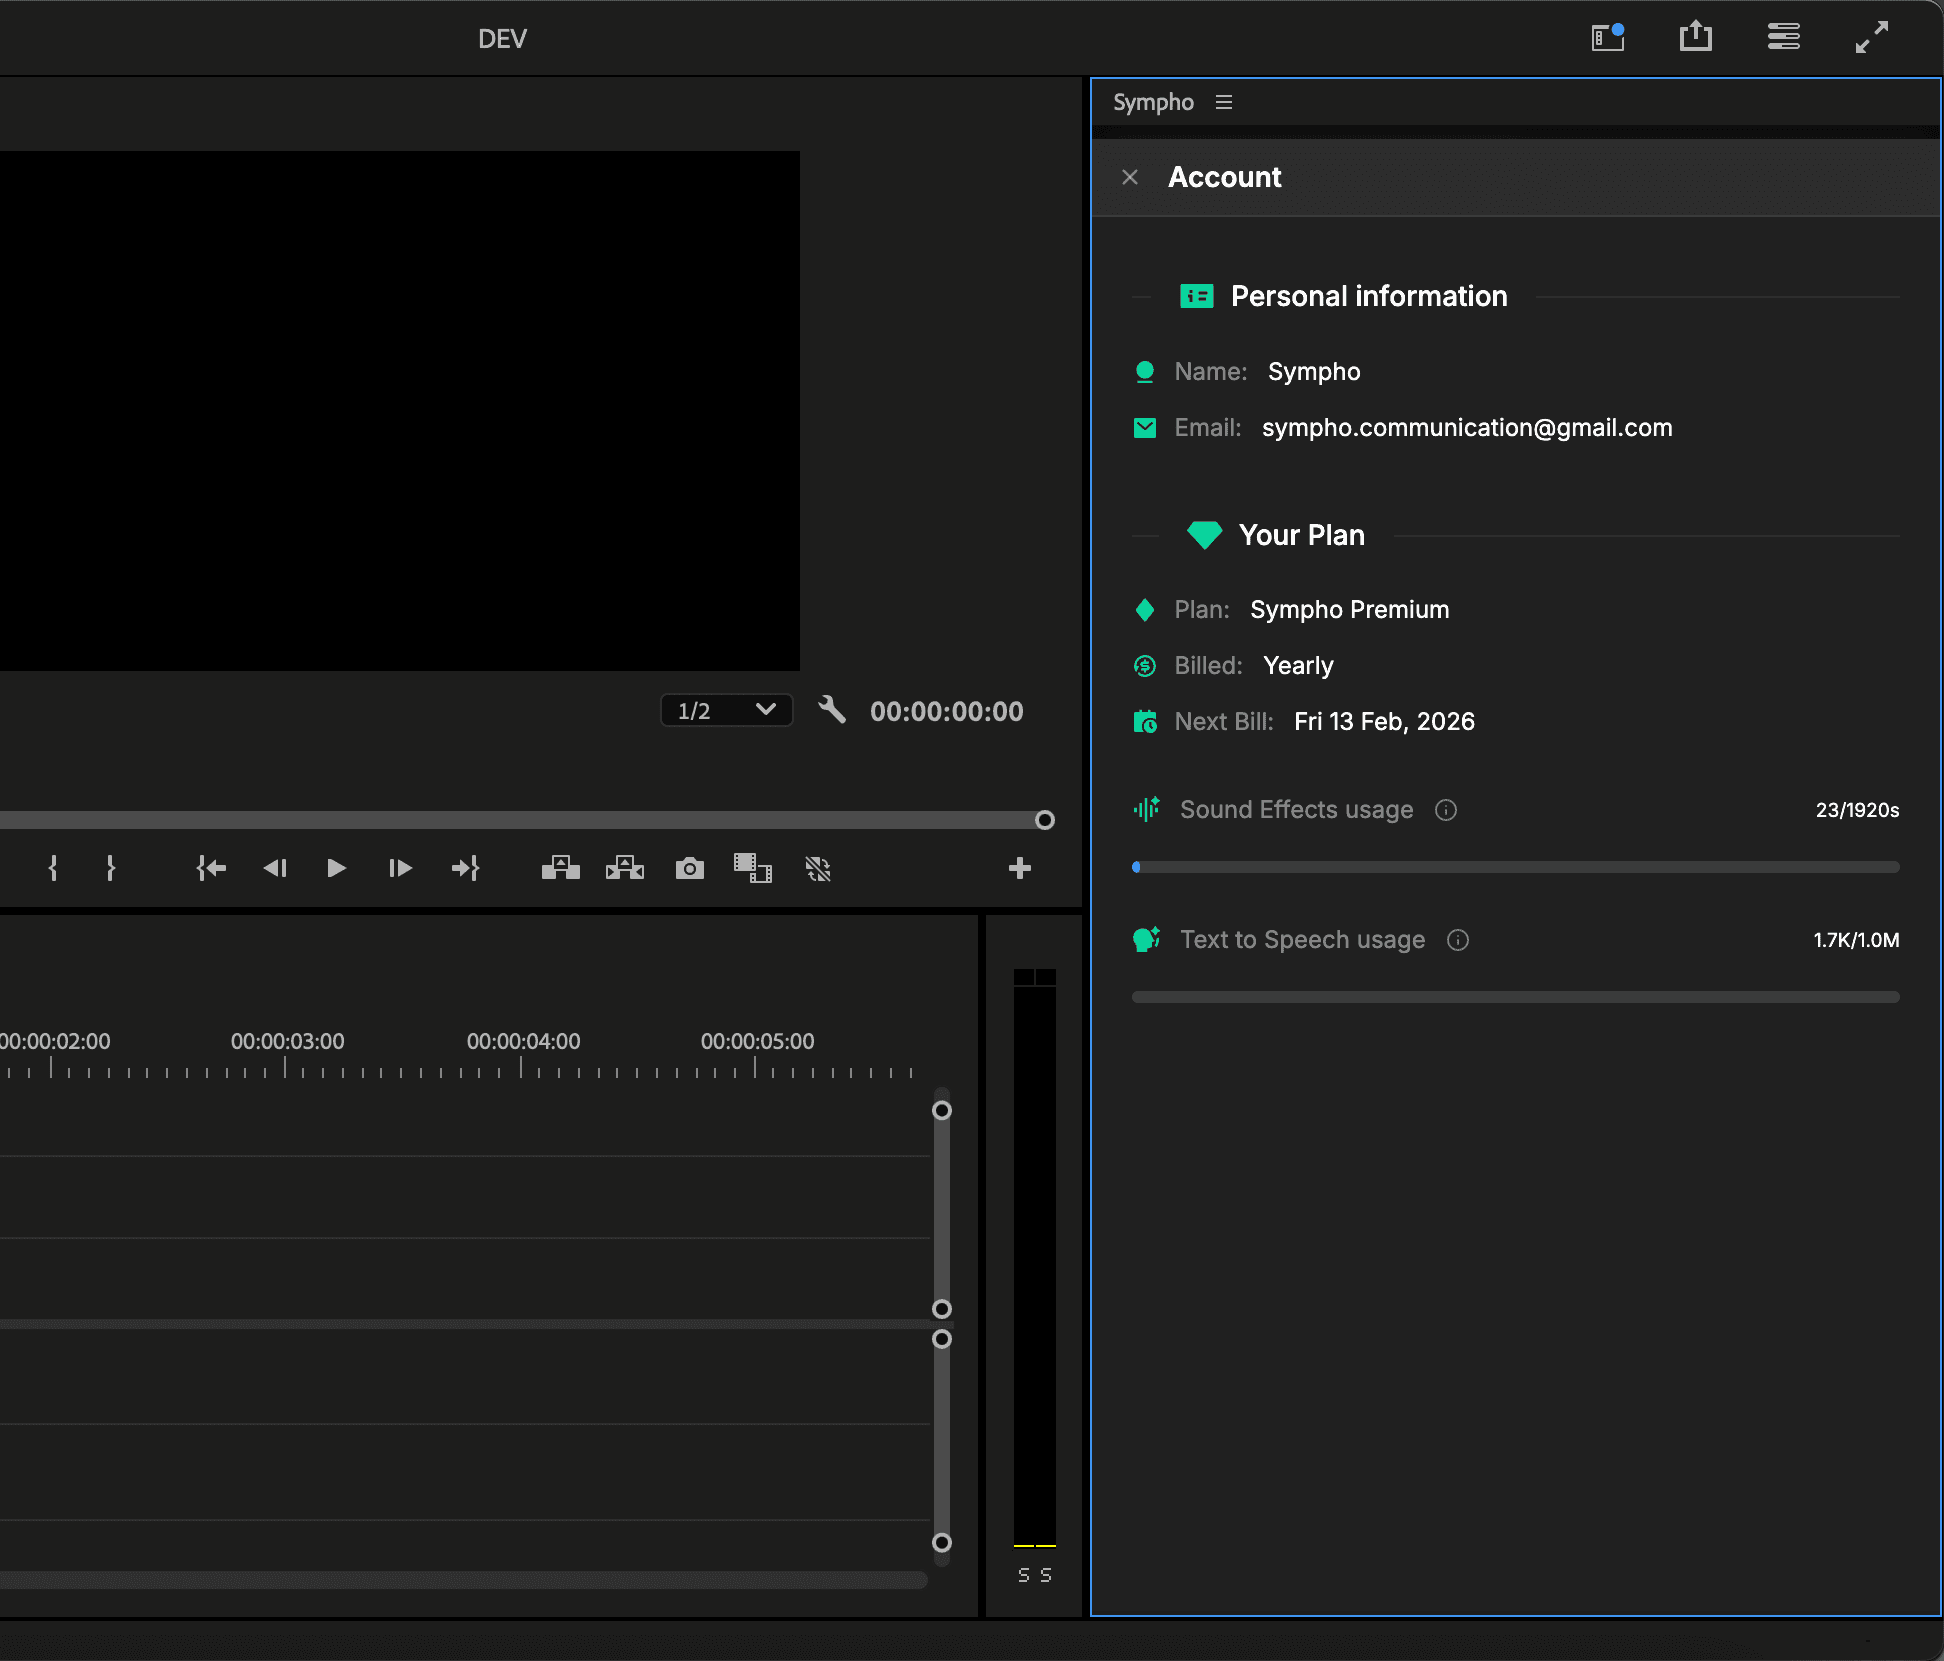Click the Next Bill calendar icon
The width and height of the screenshot is (1944, 1661).
click(1145, 721)
